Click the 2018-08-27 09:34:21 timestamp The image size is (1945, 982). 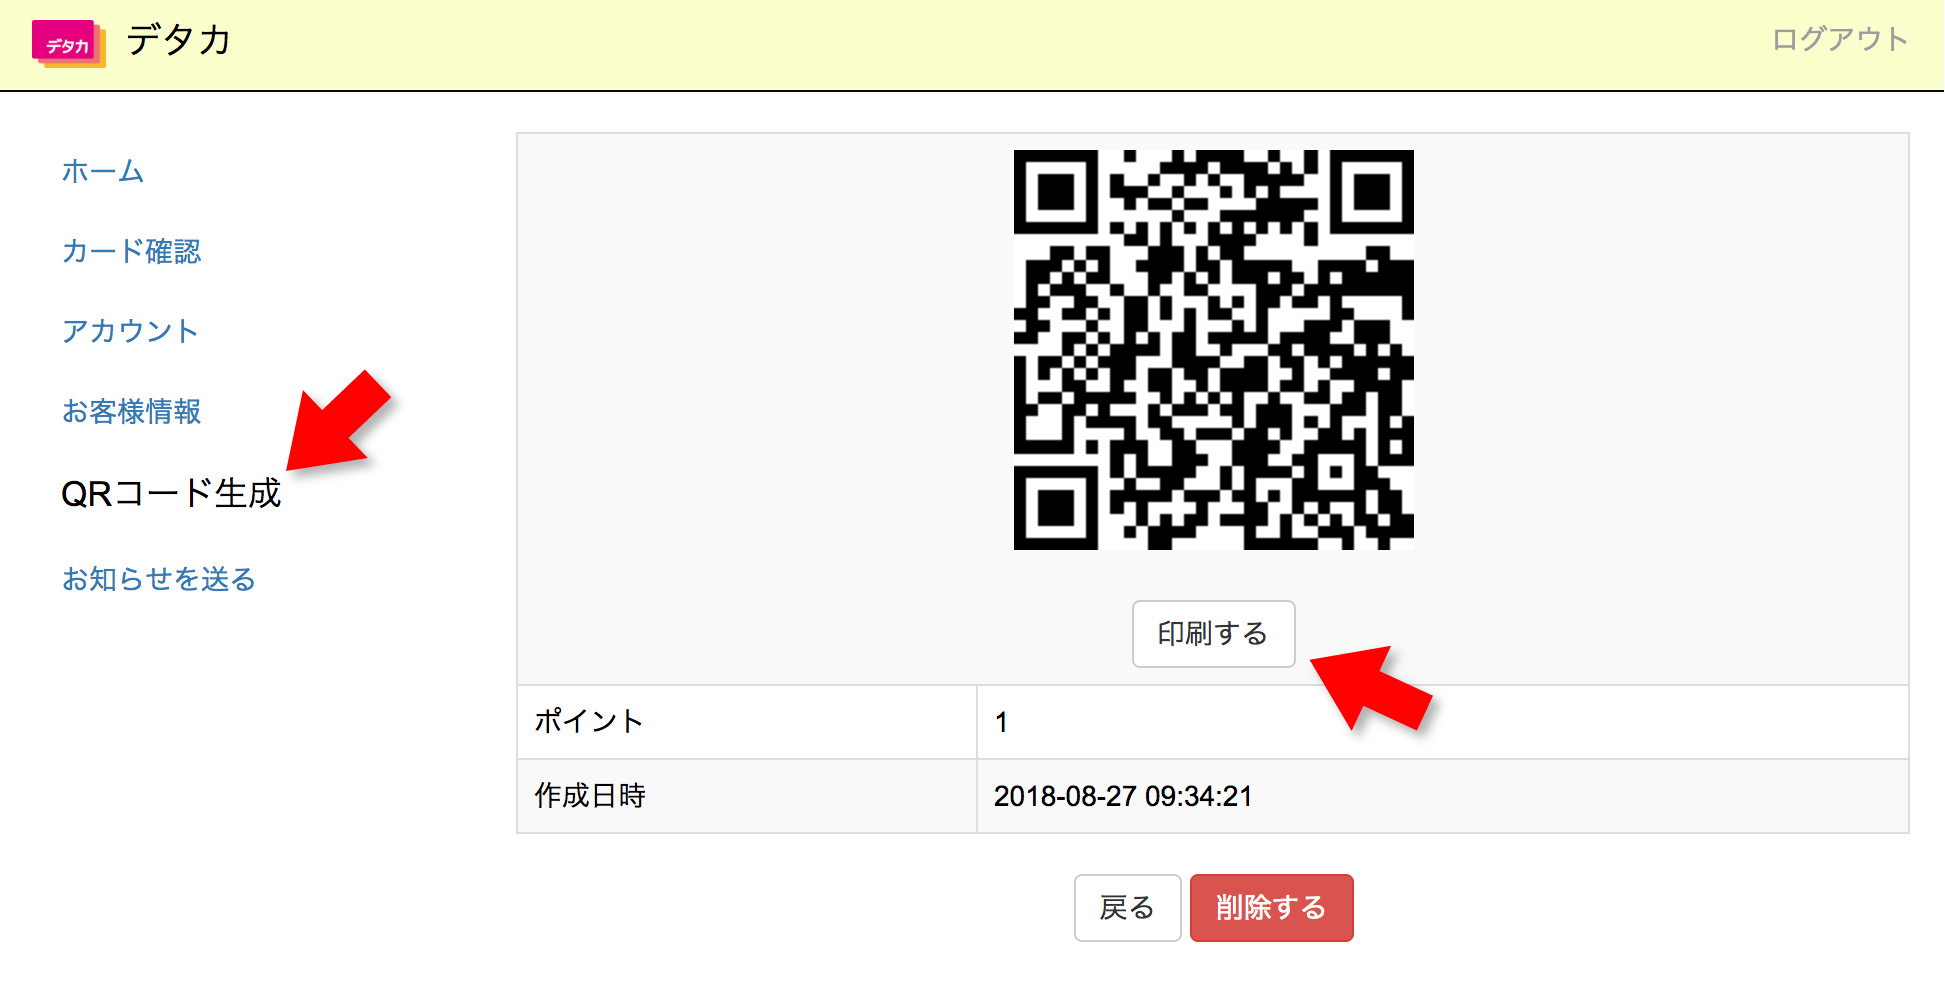click(1123, 796)
